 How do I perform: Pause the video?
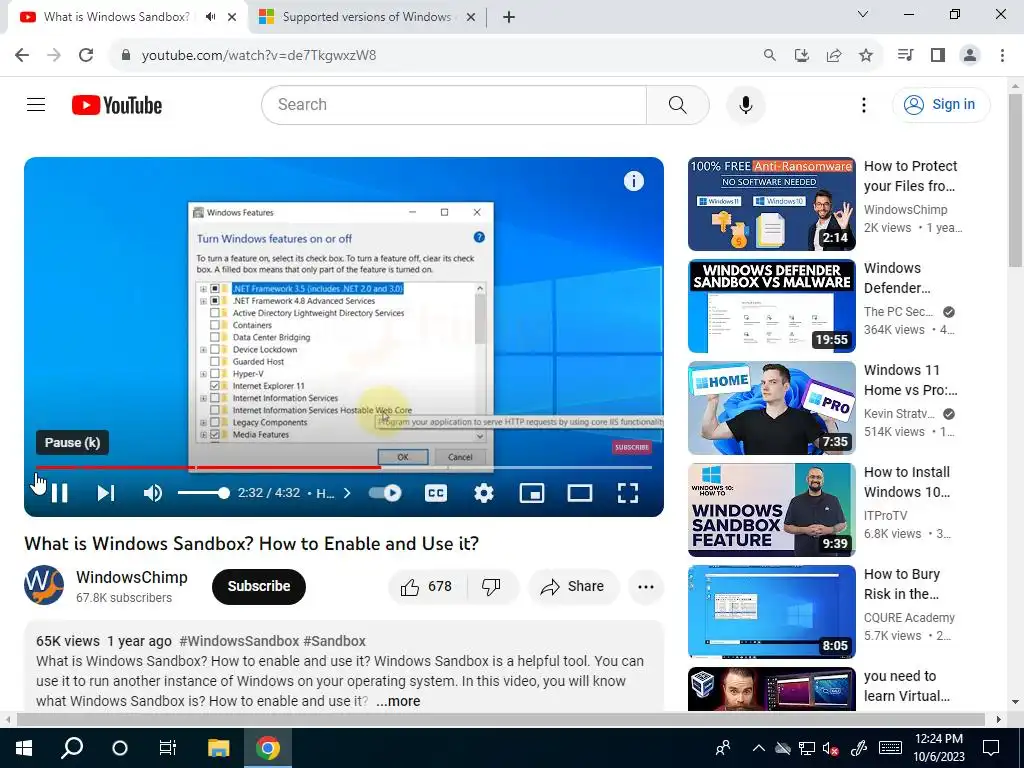pyautogui.click(x=59, y=493)
